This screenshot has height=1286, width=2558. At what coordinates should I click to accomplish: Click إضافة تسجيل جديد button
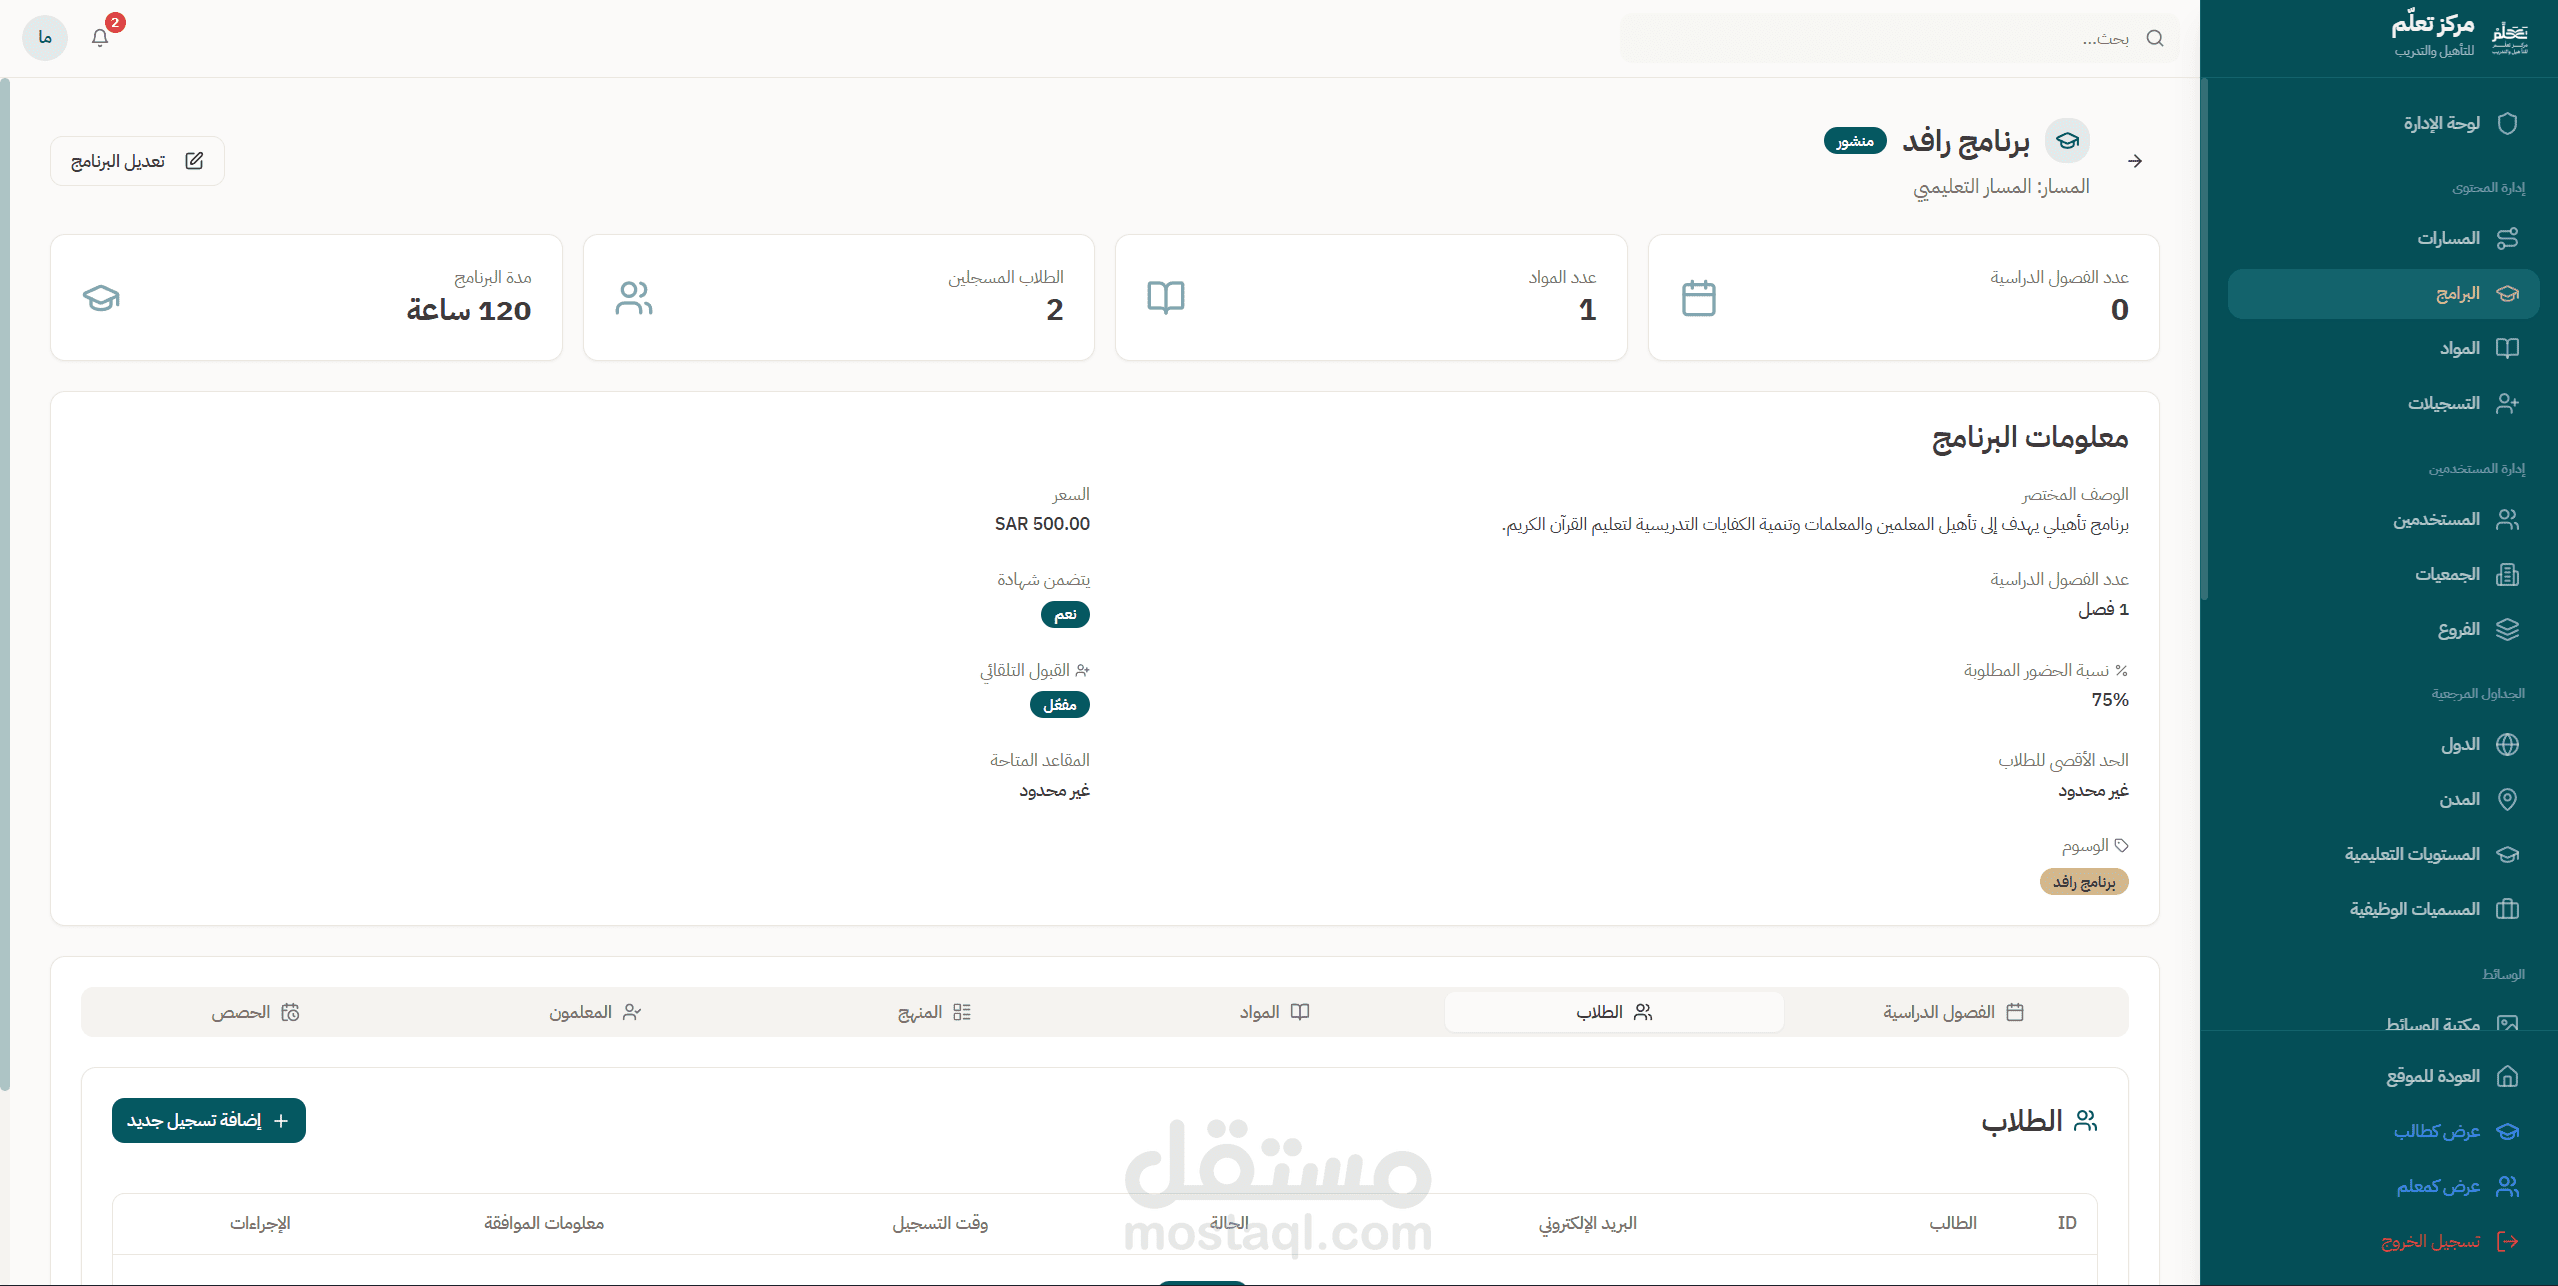click(x=208, y=1120)
